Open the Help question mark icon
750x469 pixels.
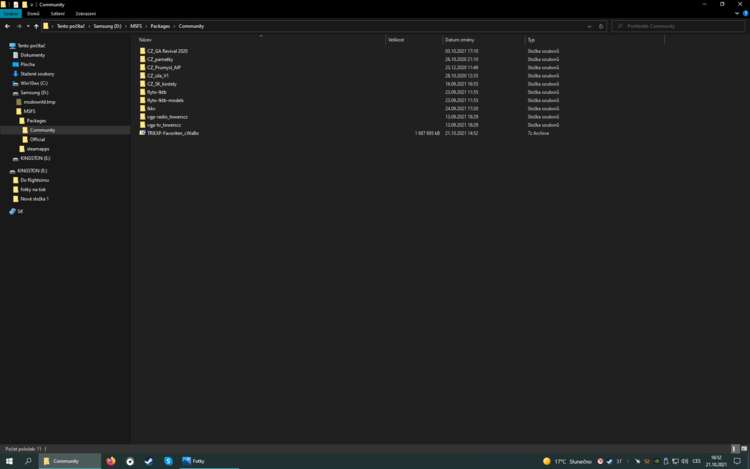coord(745,14)
